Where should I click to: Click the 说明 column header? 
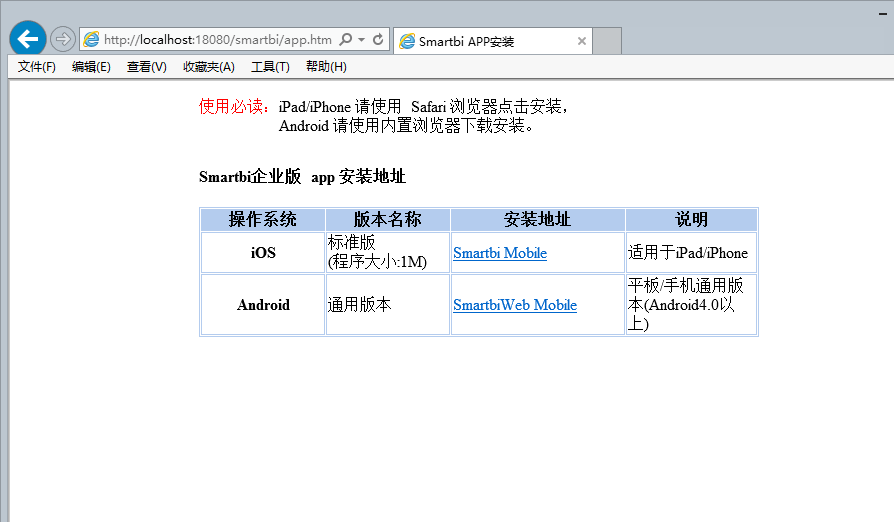(x=692, y=219)
